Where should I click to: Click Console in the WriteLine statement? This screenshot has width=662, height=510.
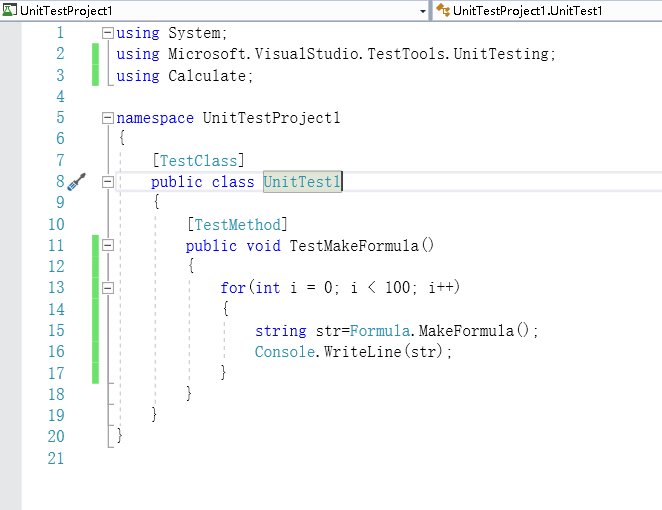[285, 351]
